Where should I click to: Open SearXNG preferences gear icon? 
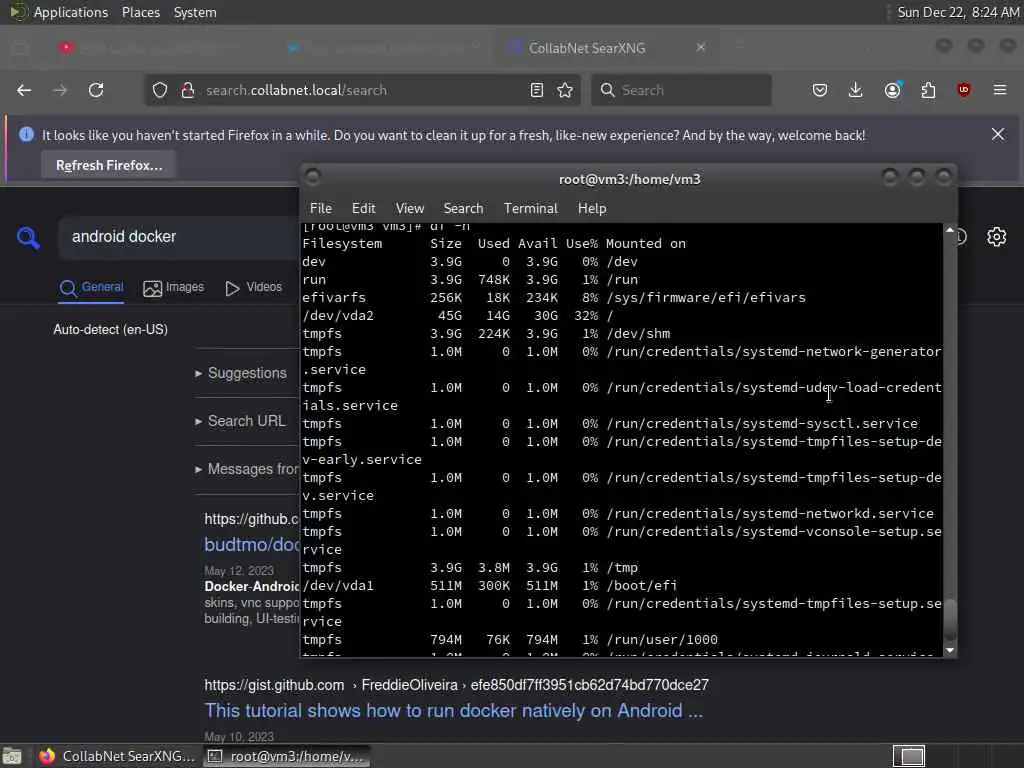click(997, 236)
